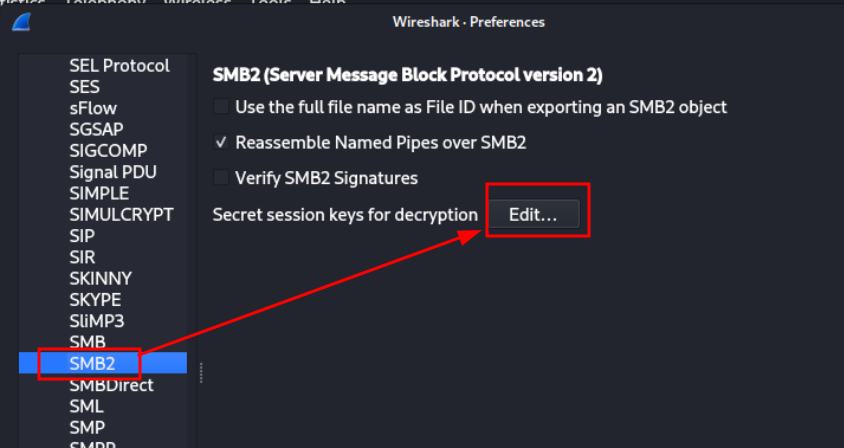Select SML protocol entry
Viewport: 844px width, 448px height.
tap(103, 406)
